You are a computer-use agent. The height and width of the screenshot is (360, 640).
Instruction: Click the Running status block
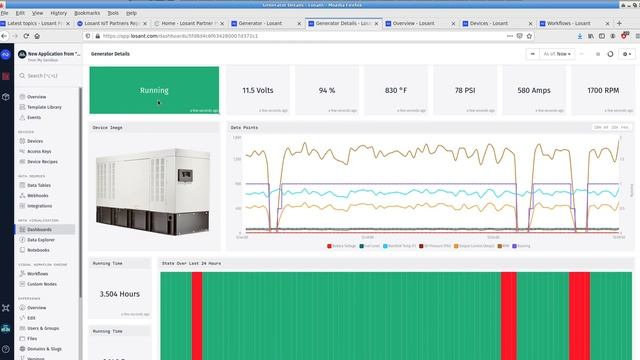[154, 90]
